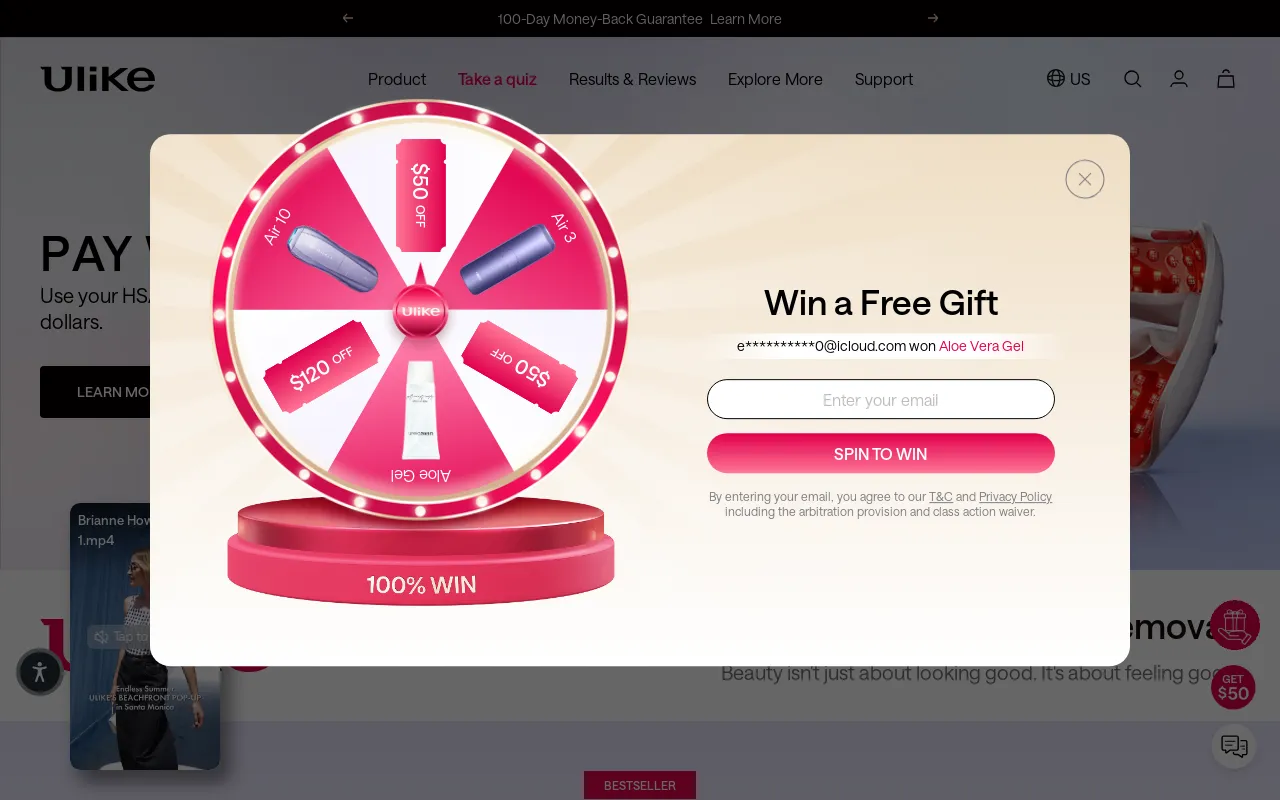Open the shopping bag icon
The image size is (1280, 800).
[1226, 79]
